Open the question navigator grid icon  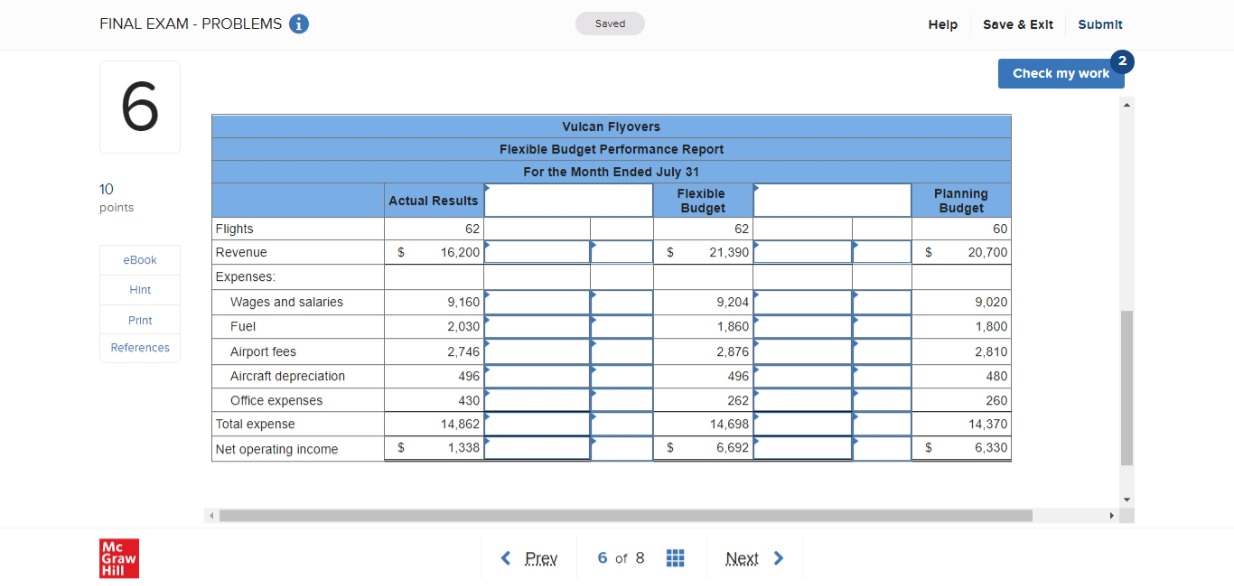[x=674, y=557]
